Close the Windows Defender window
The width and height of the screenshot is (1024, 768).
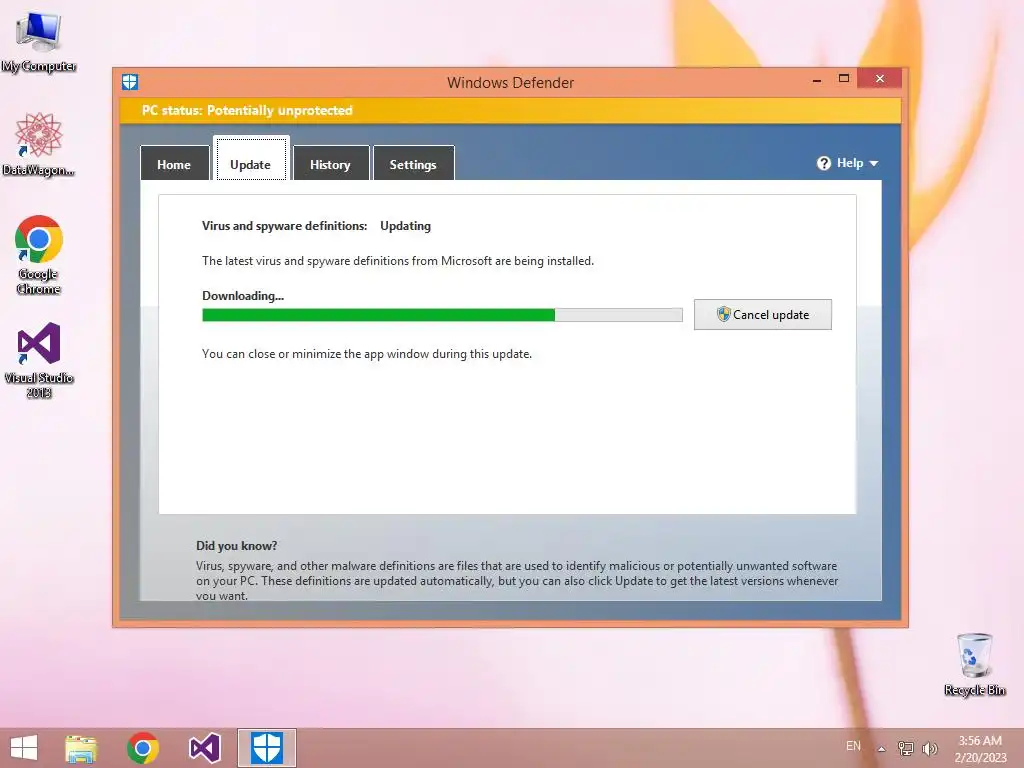tap(880, 79)
